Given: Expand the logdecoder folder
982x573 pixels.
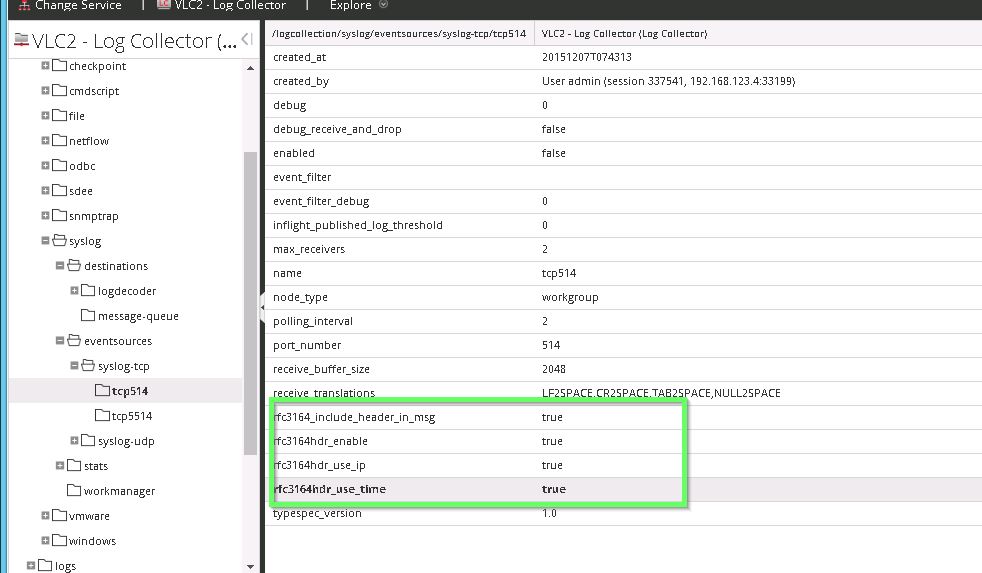Looking at the screenshot, I should click(74, 291).
